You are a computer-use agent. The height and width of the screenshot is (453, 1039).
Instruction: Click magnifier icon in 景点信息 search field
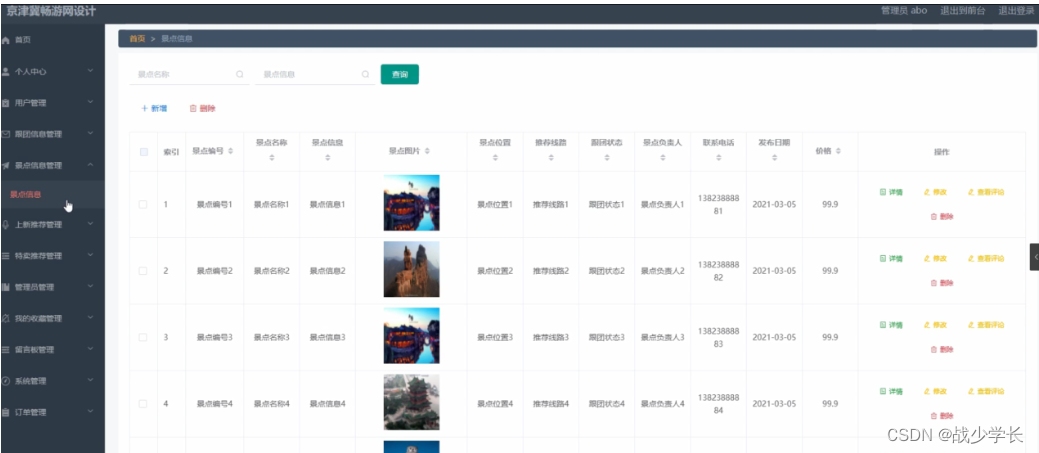click(x=365, y=75)
